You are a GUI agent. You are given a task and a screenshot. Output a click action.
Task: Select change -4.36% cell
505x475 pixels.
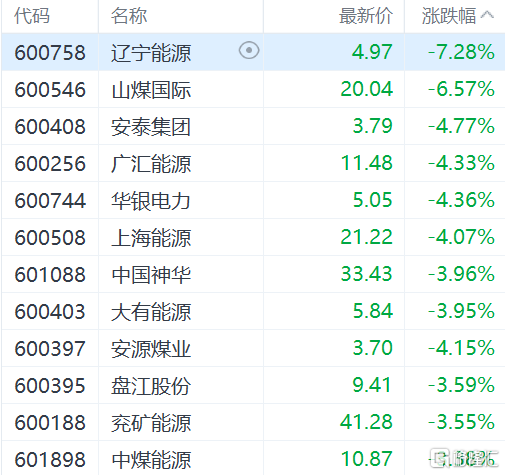461,200
